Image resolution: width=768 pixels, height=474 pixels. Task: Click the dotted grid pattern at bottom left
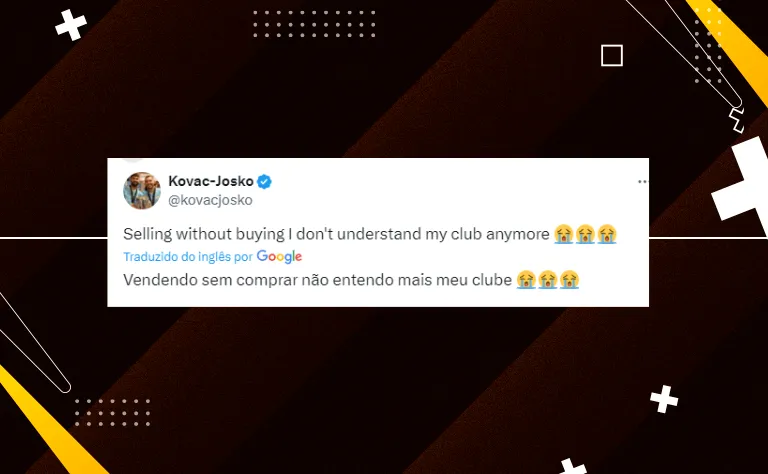[113, 412]
